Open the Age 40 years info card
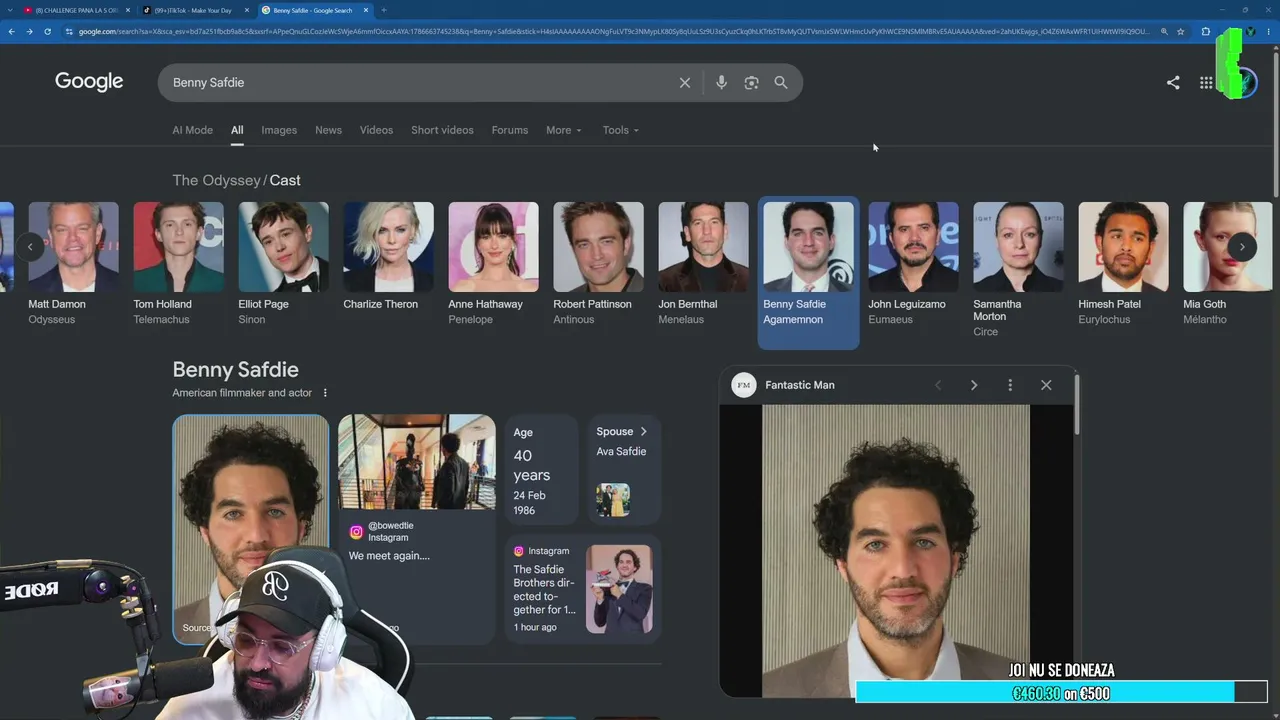1280x720 pixels. click(x=541, y=470)
